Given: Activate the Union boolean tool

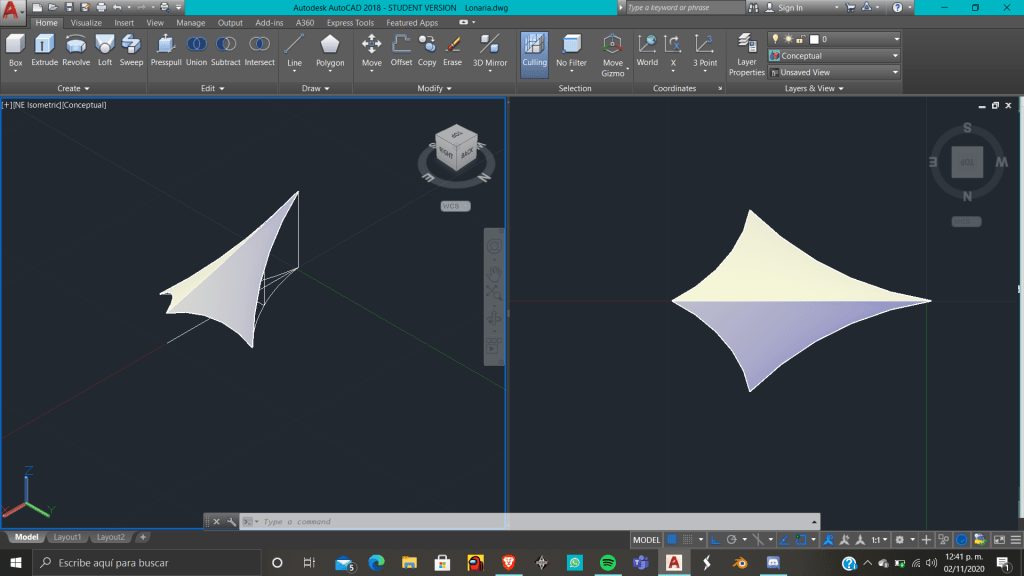Looking at the screenshot, I should 196,49.
